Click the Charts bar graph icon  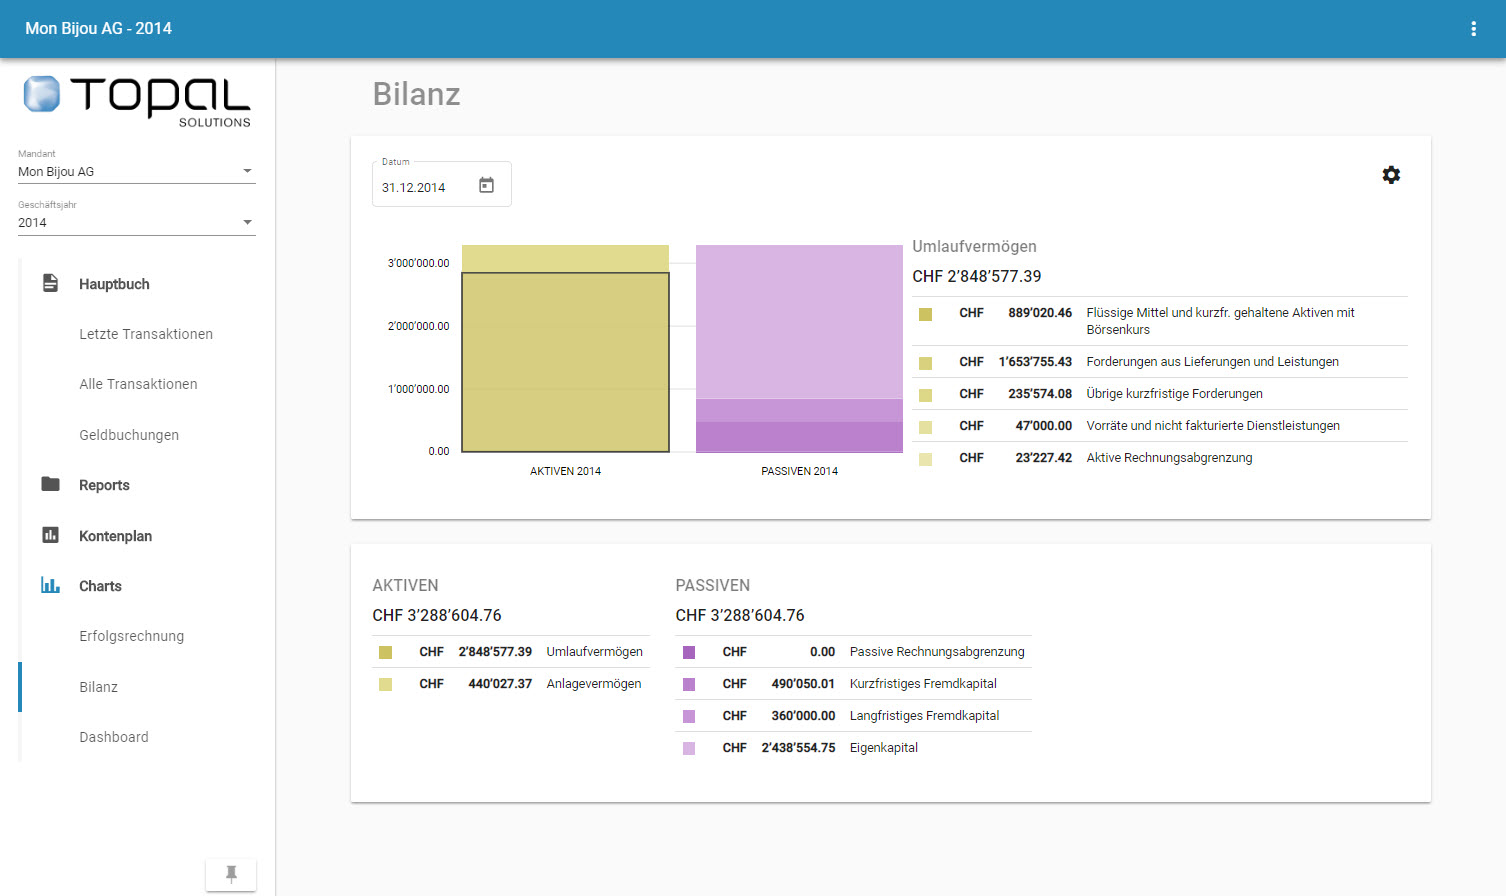click(50, 585)
